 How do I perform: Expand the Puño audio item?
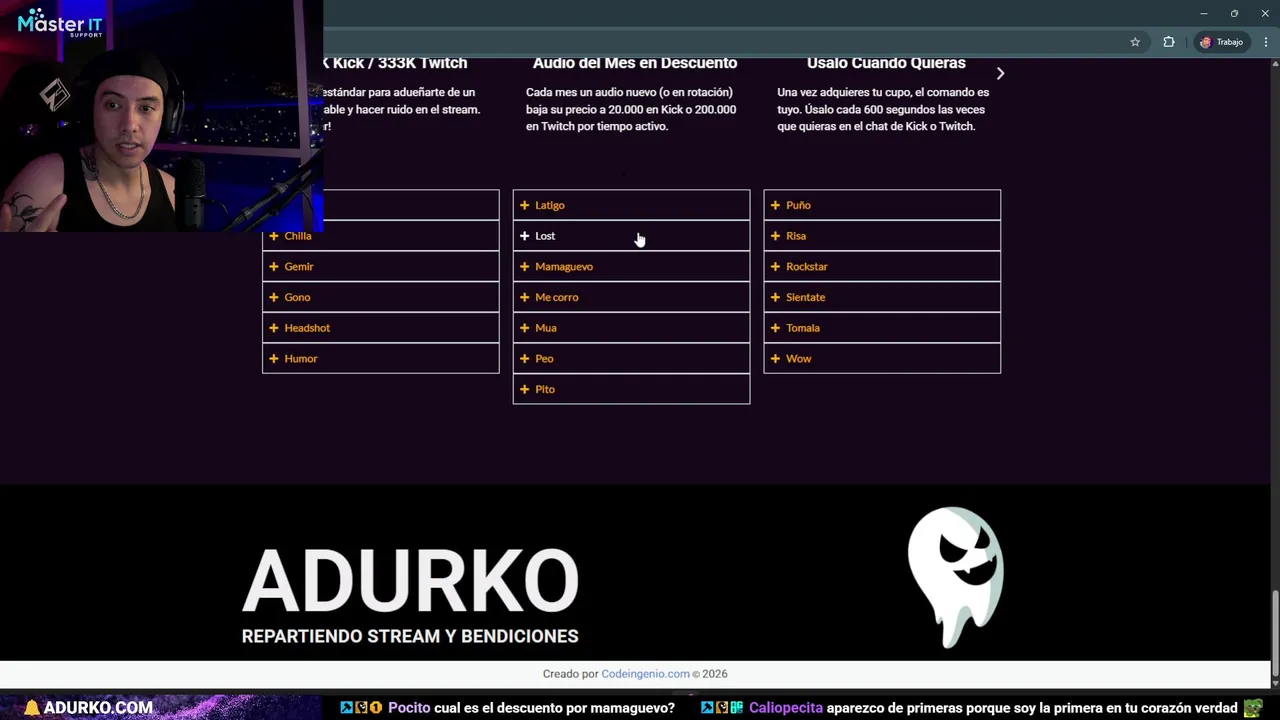coord(882,205)
